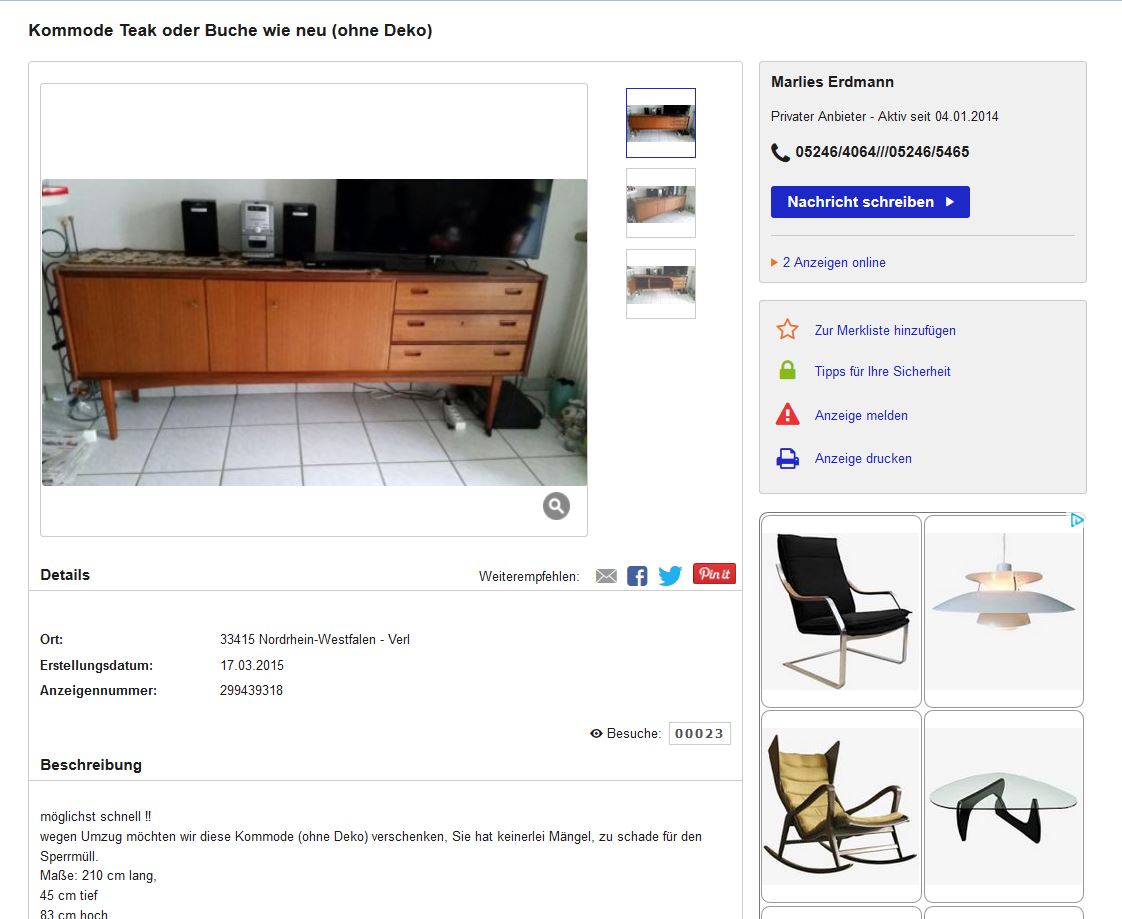Click the green padlock safety icon
Viewport: 1122px width, 919px height.
coord(787,371)
